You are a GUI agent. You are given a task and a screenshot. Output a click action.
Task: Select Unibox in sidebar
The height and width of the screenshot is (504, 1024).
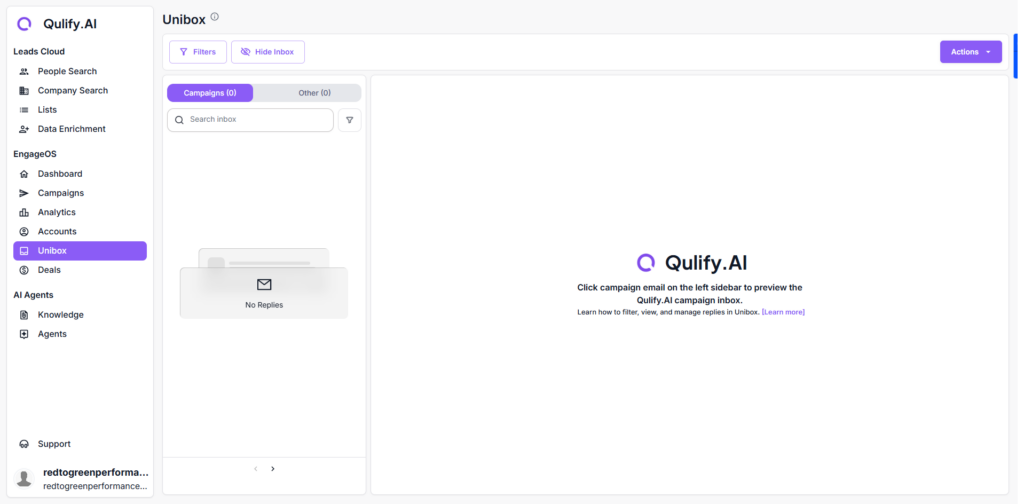80,251
